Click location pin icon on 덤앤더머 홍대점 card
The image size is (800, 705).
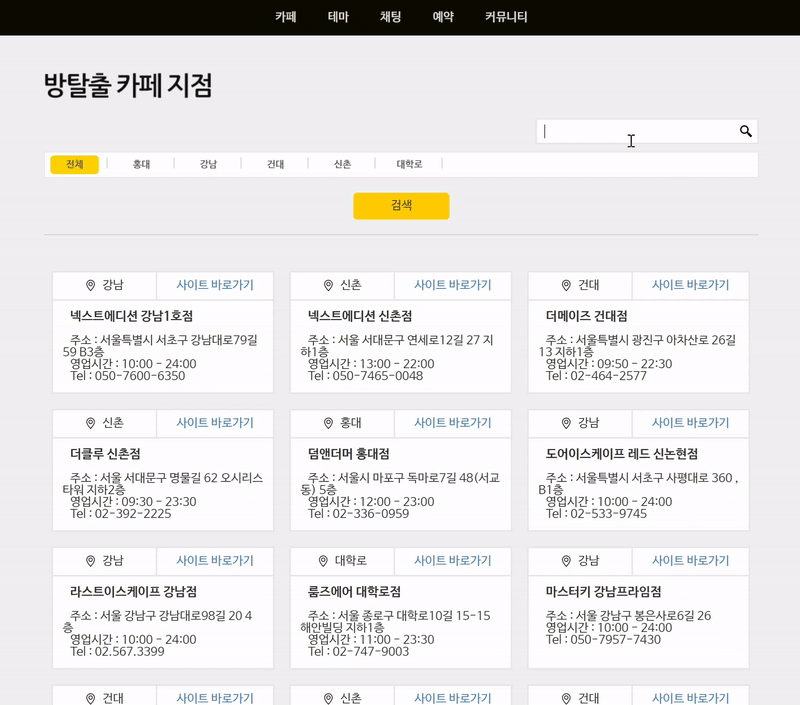328,423
